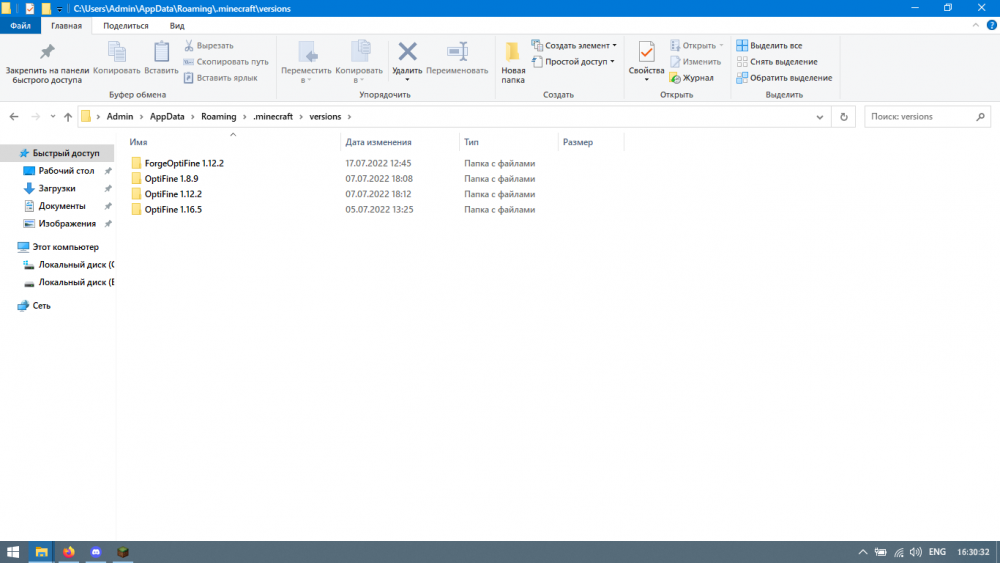Screen dimensions: 1000x563
Task: Open Windows Start menu
Action: pos(13,552)
